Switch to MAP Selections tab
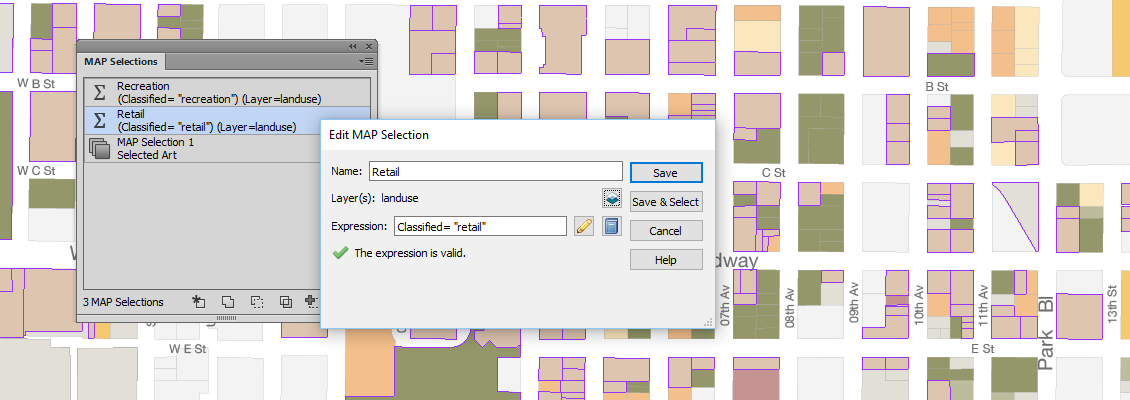This screenshot has width=1130, height=400. (x=121, y=61)
